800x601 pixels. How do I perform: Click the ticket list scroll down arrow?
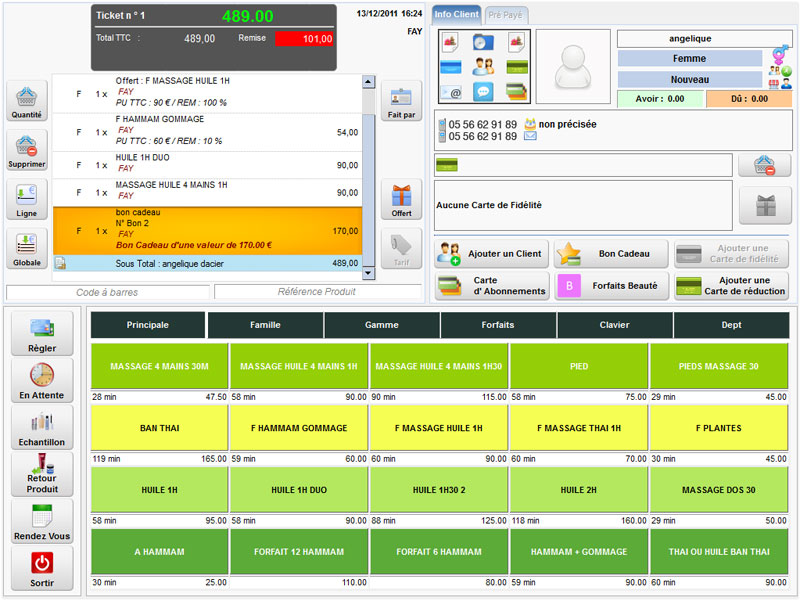click(369, 273)
